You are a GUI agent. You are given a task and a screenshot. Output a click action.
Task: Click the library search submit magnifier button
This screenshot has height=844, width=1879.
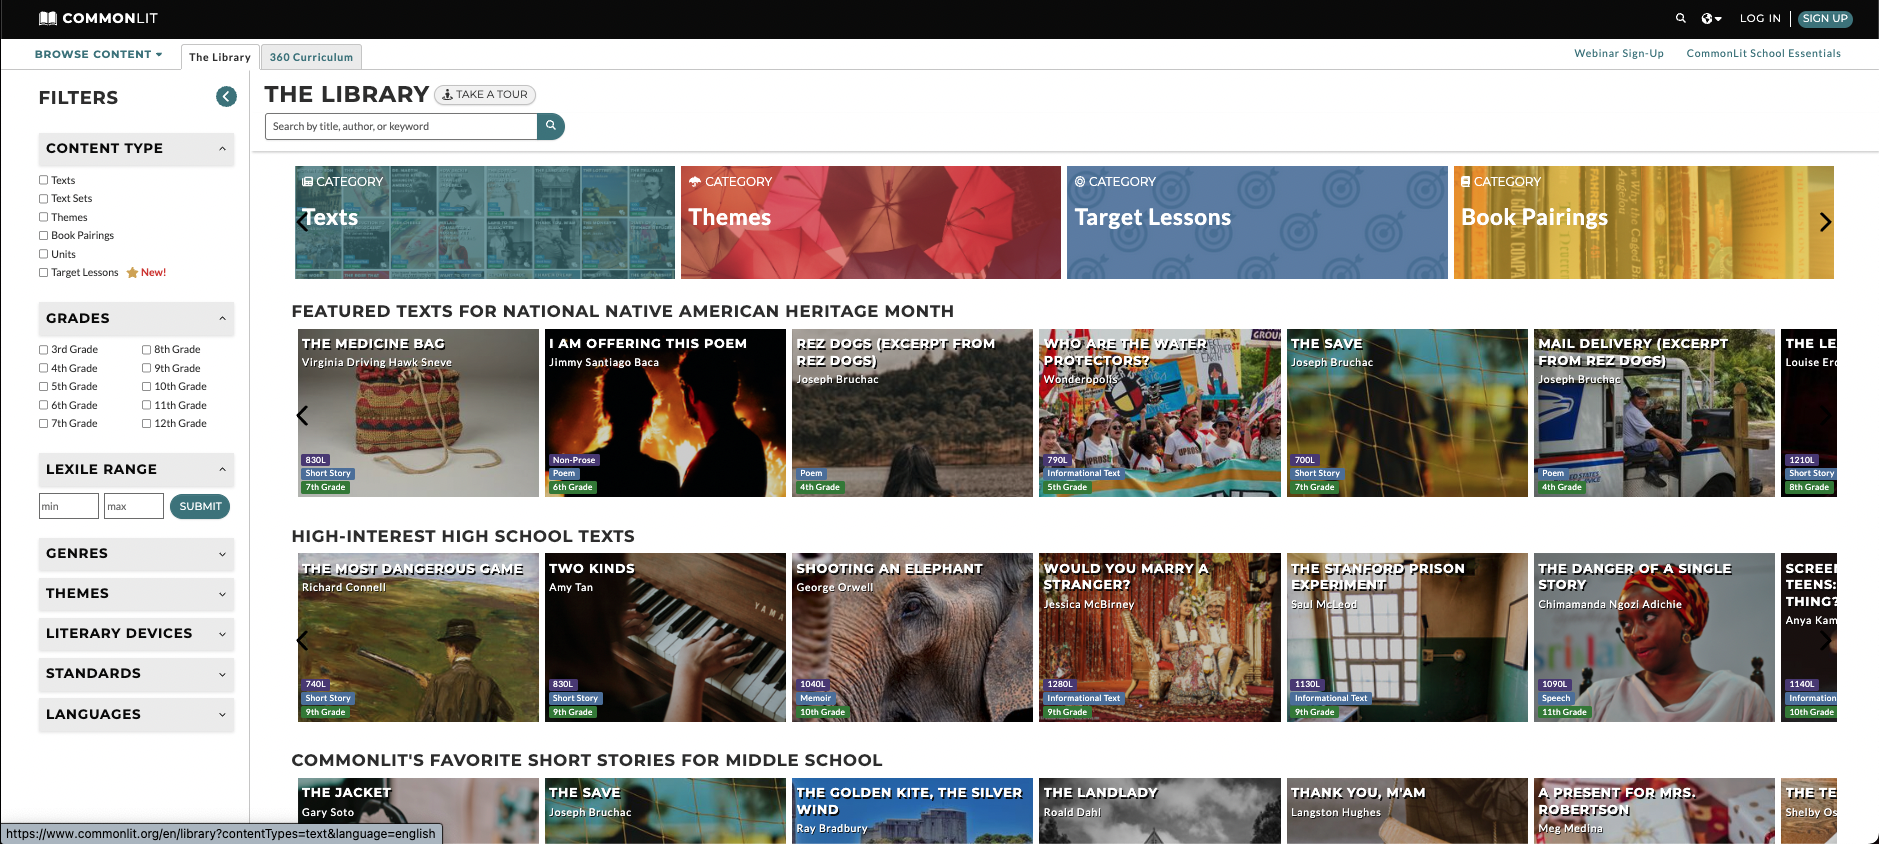pos(551,126)
